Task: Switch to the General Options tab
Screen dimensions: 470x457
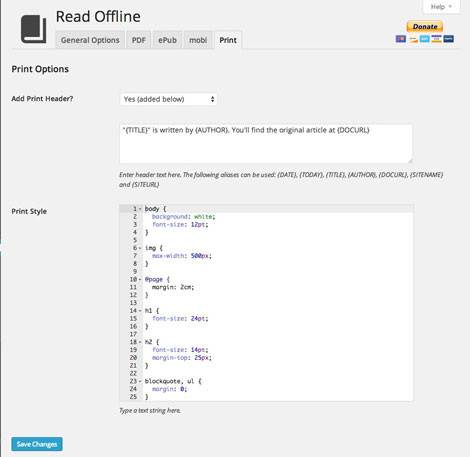Action: pos(90,40)
